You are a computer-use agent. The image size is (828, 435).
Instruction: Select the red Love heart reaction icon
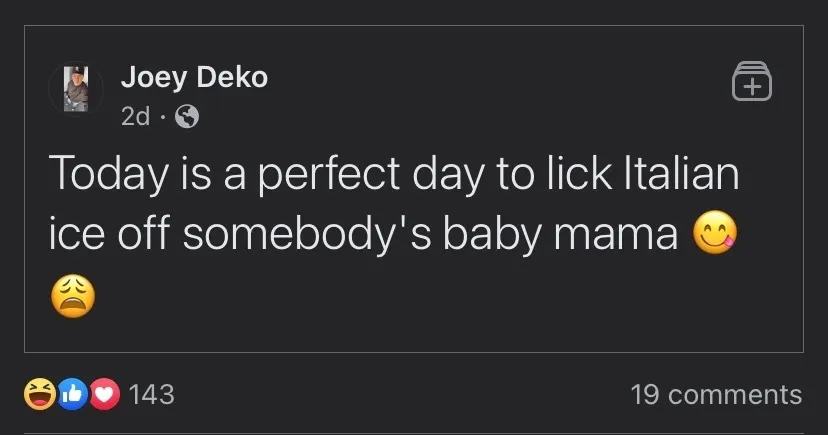(104, 394)
